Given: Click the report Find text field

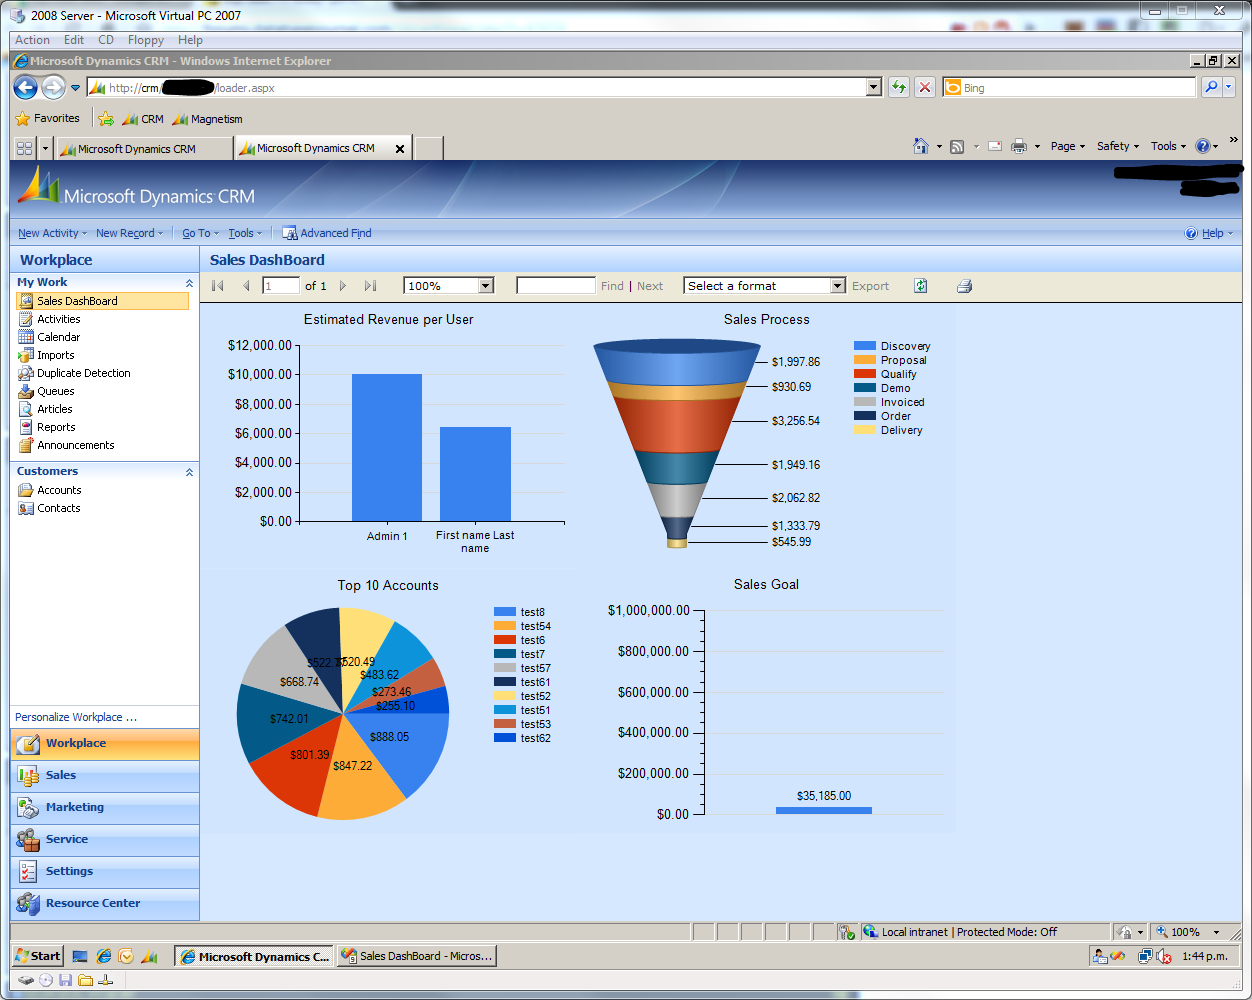Looking at the screenshot, I should pos(555,286).
